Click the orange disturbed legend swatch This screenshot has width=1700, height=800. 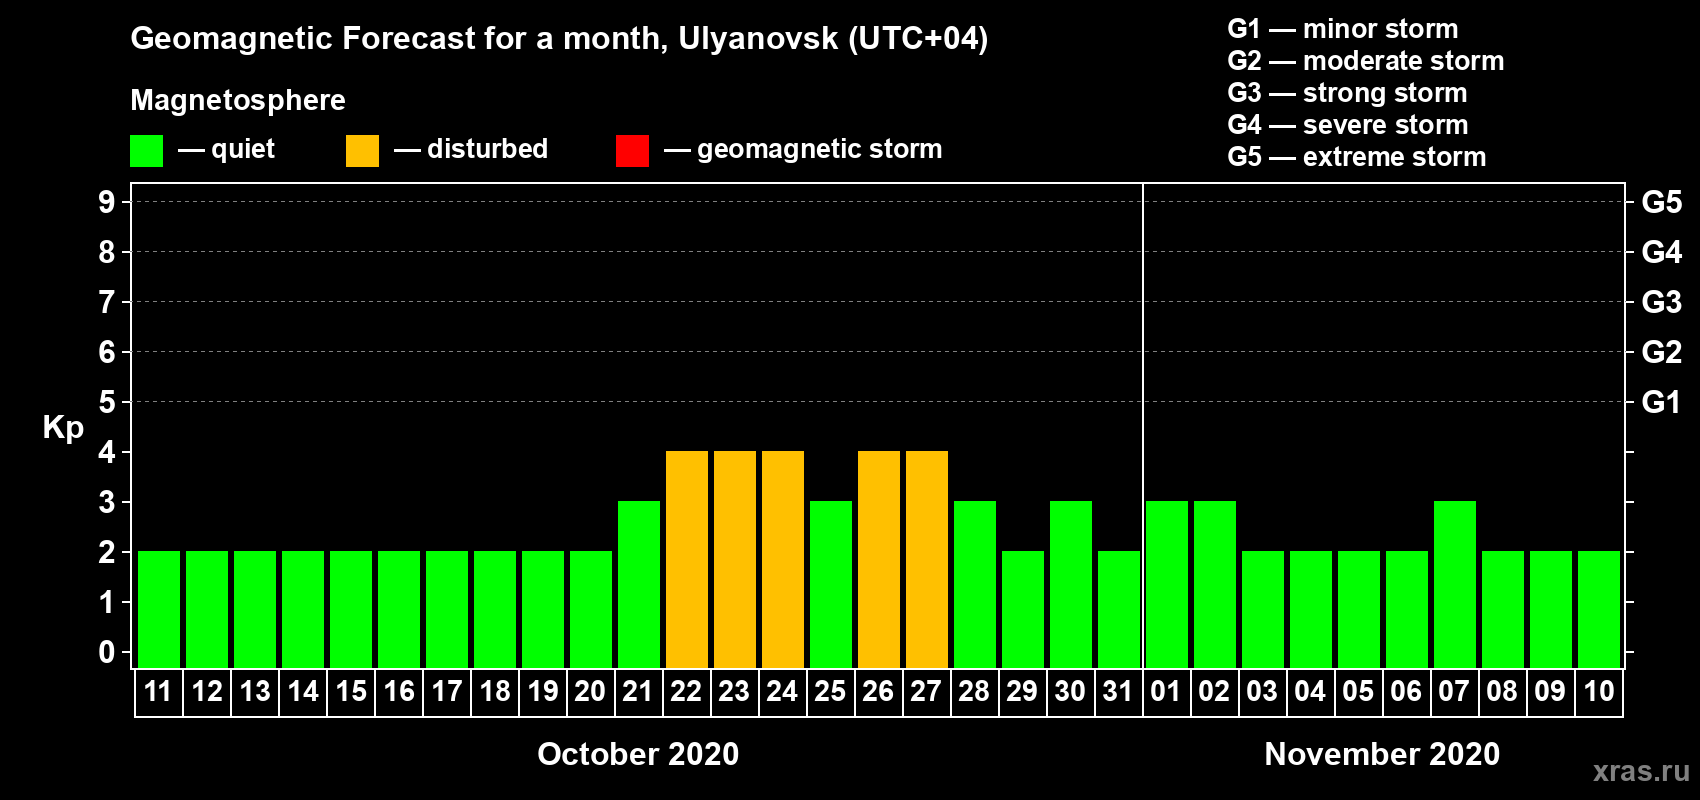click(363, 151)
